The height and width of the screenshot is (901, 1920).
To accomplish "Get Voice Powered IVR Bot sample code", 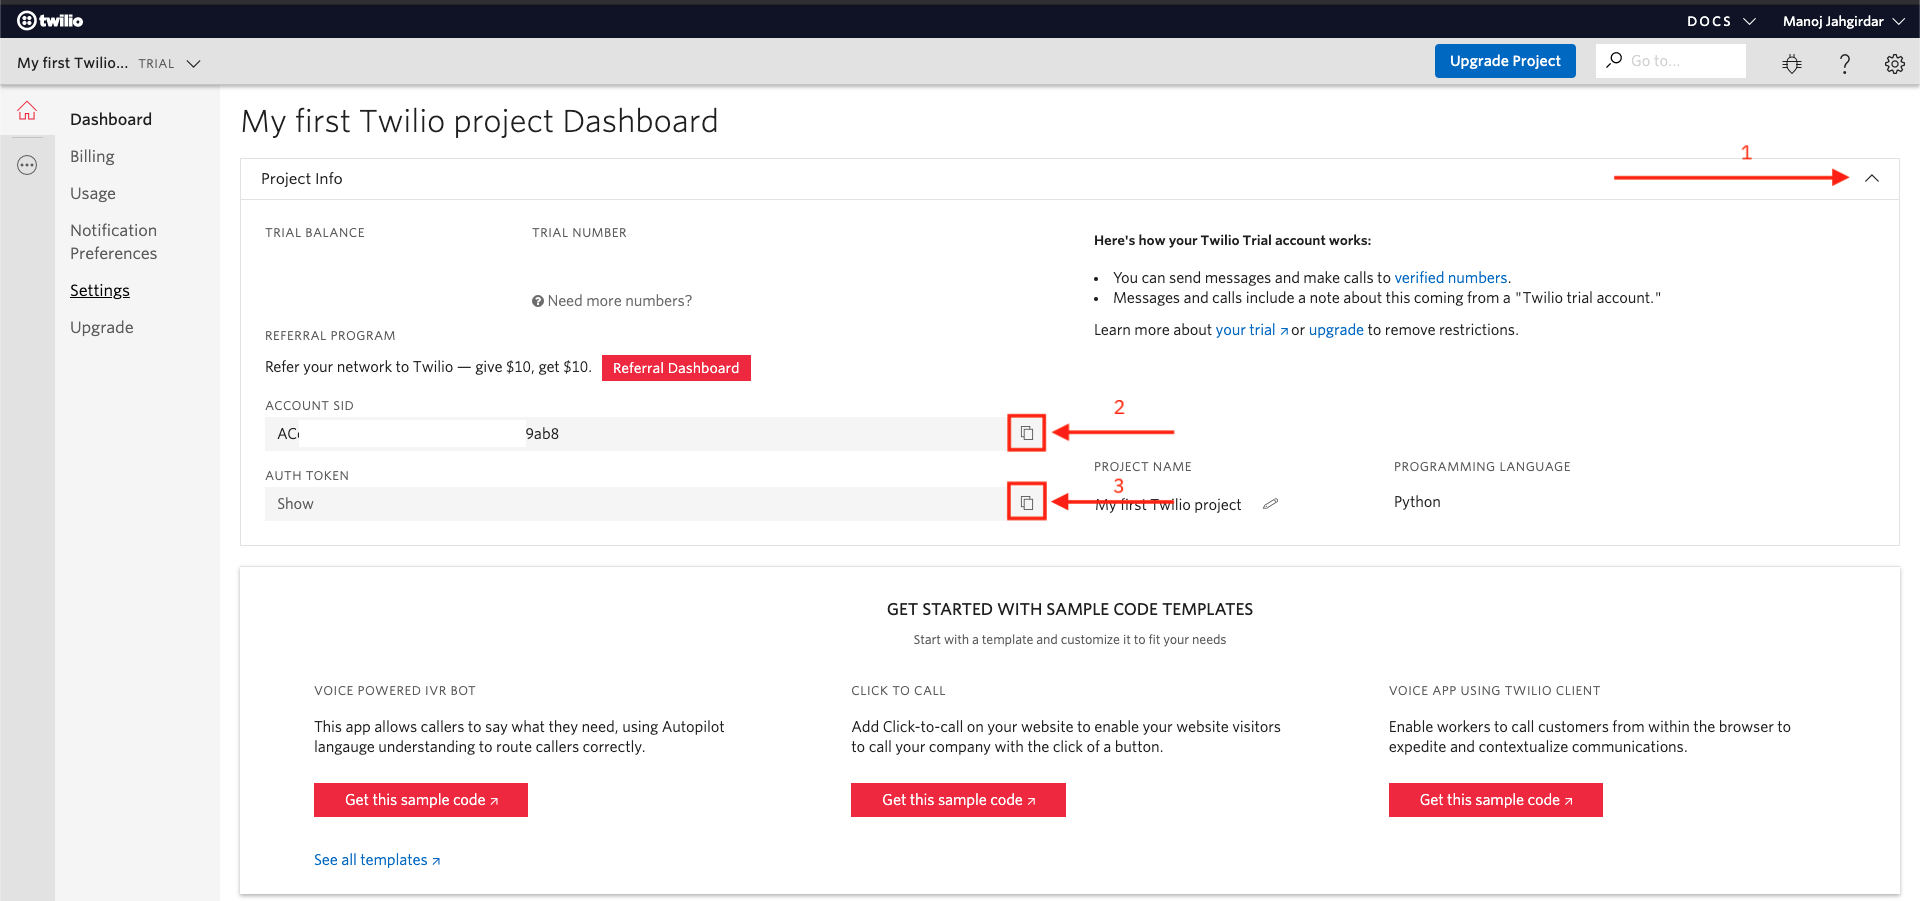I will point(421,800).
